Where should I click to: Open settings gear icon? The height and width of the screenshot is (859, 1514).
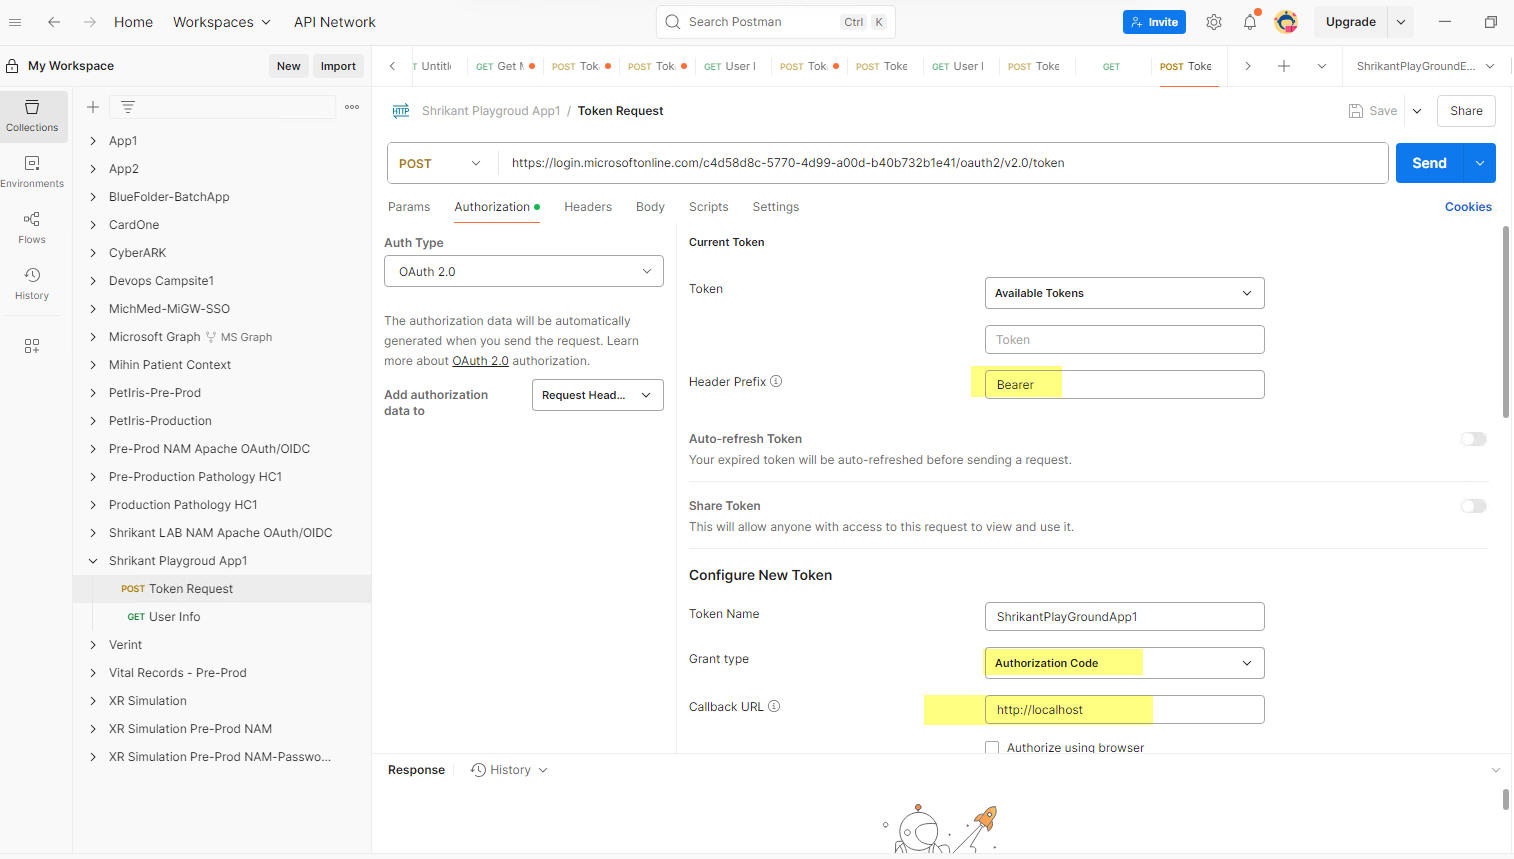click(1214, 22)
